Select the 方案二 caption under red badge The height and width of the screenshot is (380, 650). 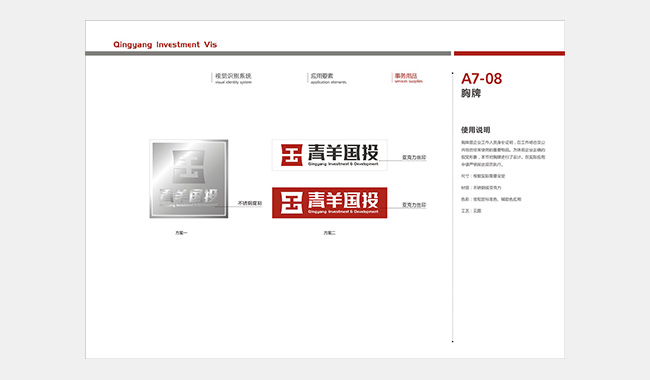coord(330,233)
